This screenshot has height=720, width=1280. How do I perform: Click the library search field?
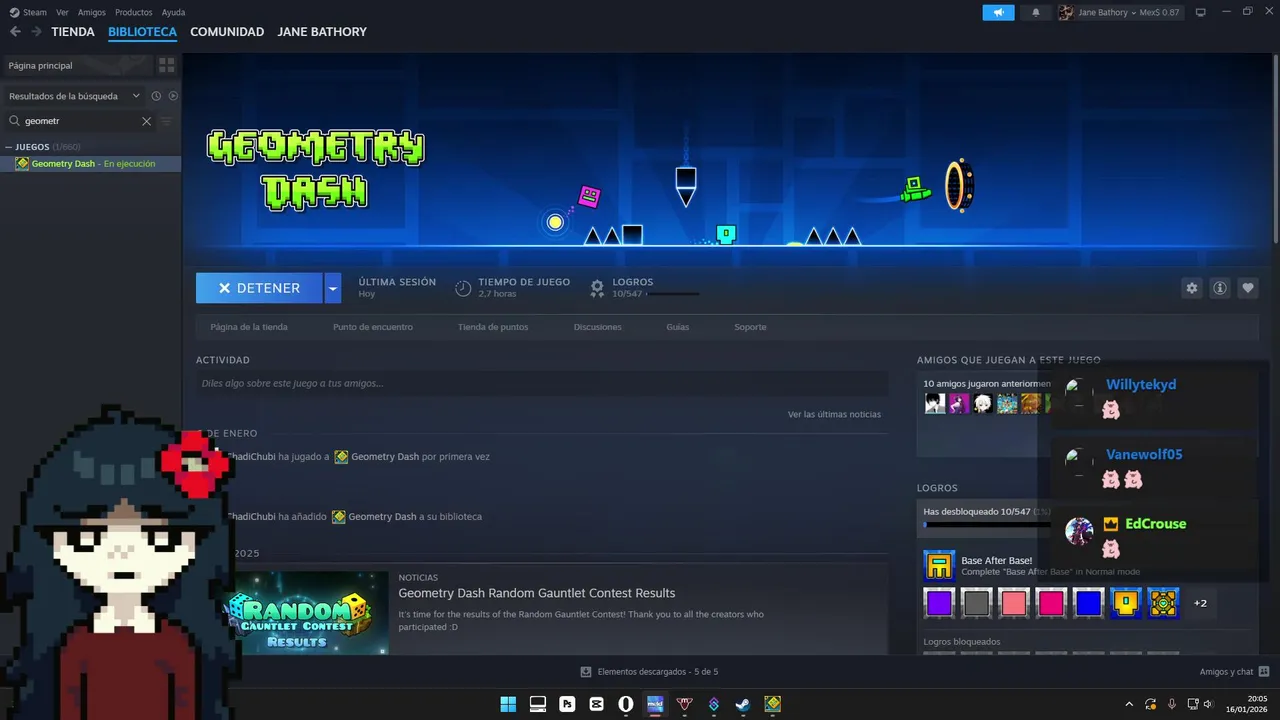80,121
